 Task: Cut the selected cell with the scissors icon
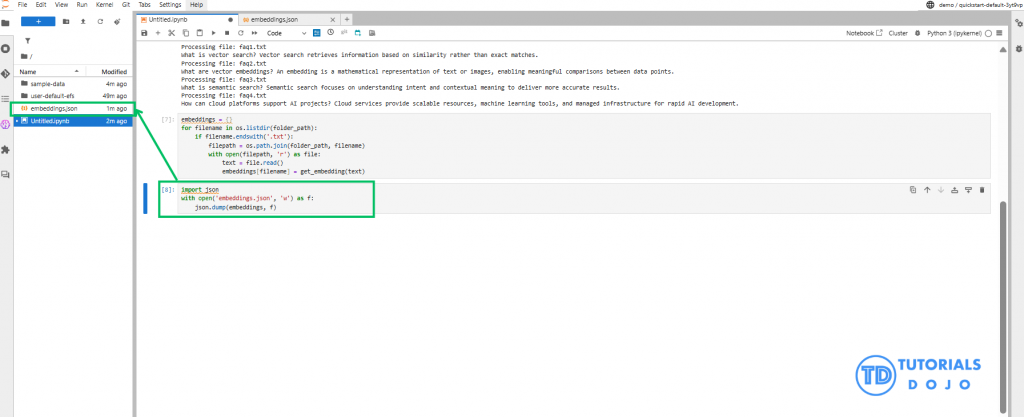point(172,33)
